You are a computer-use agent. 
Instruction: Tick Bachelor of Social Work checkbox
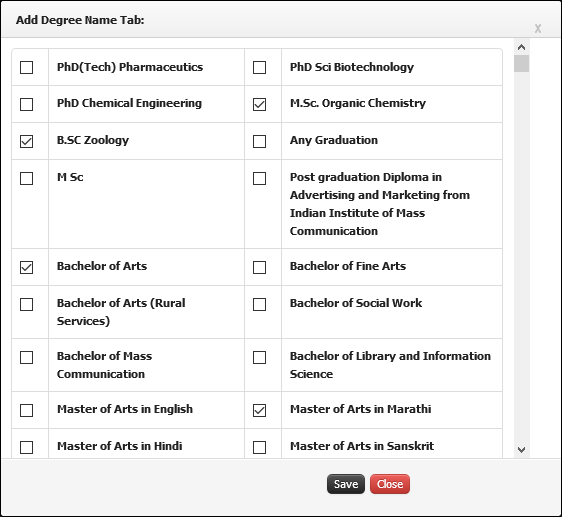click(259, 304)
